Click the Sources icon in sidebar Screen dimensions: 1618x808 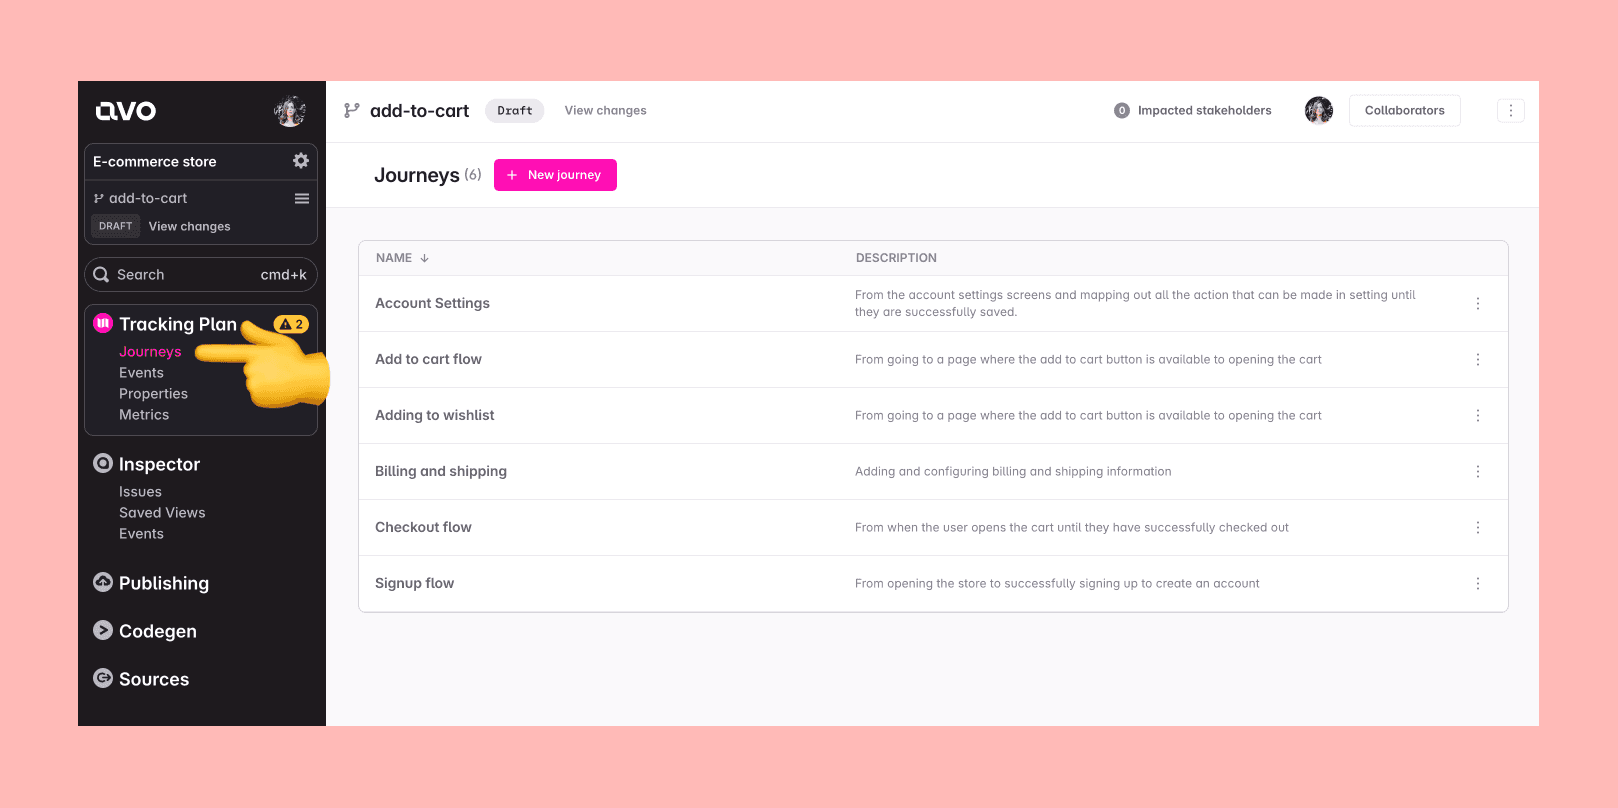click(103, 678)
